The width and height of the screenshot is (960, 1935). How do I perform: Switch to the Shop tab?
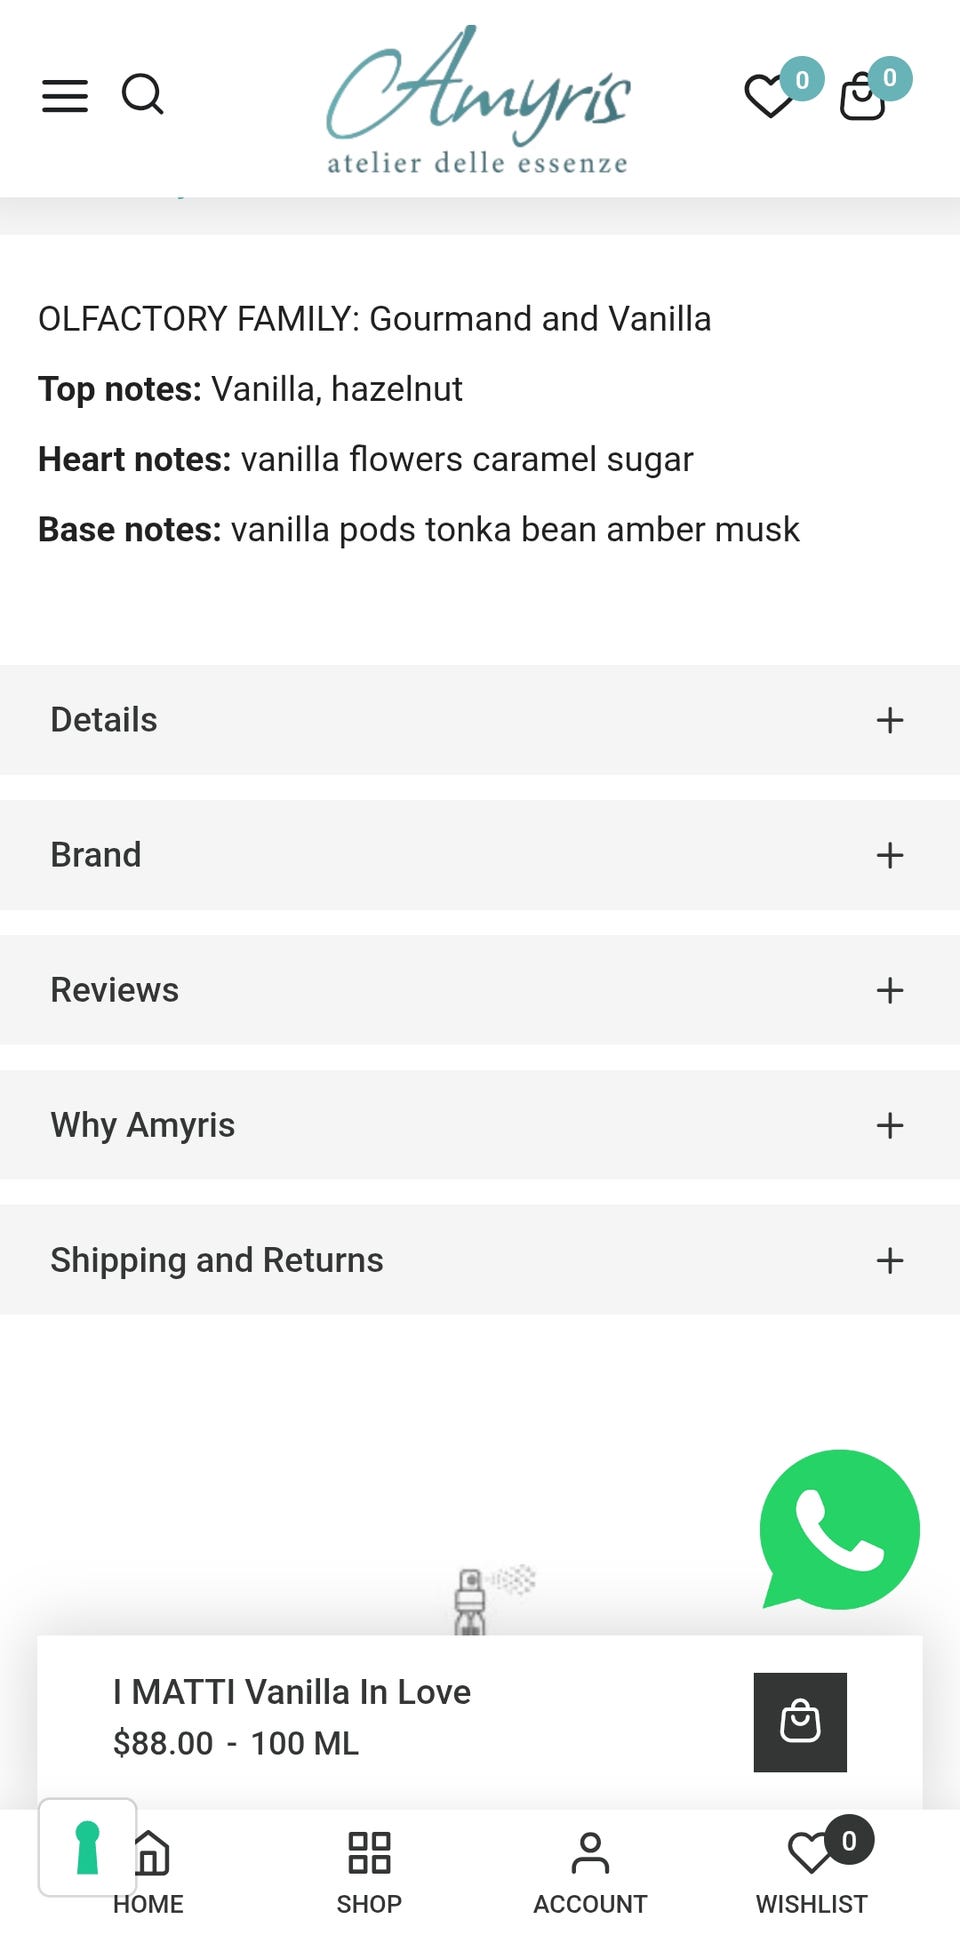coord(369,1872)
